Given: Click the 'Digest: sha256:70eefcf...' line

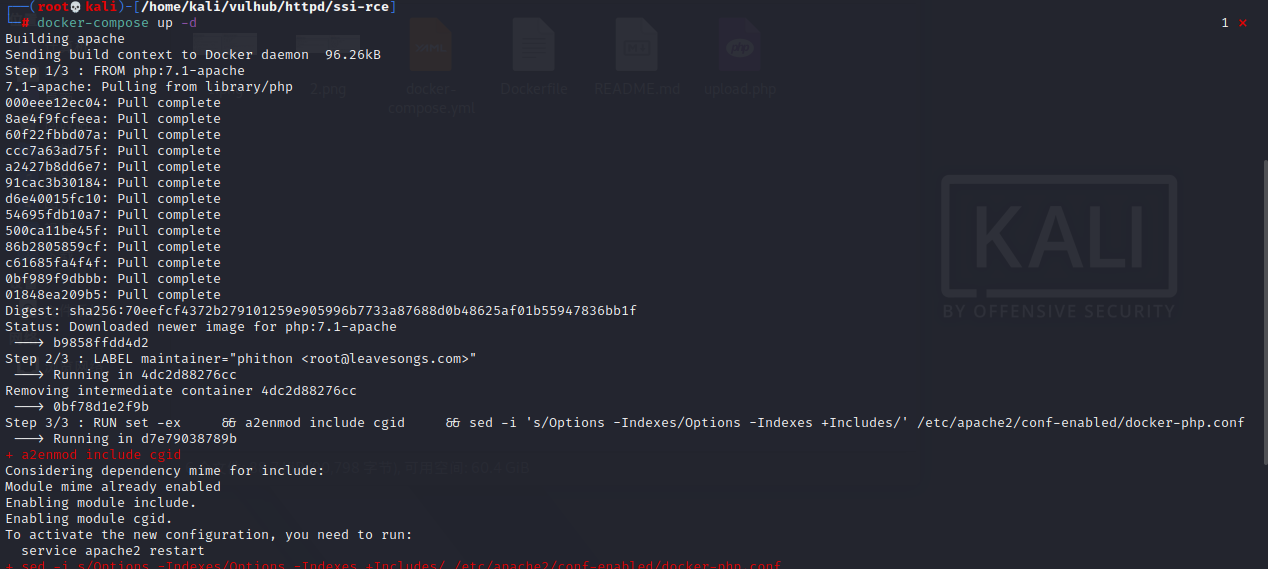Looking at the screenshot, I should pos(321,311).
